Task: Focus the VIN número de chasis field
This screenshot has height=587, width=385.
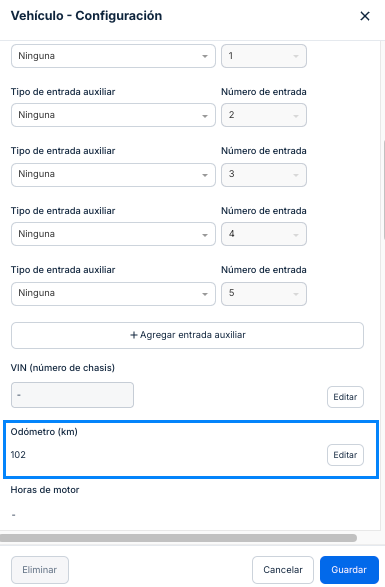Action: (x=72, y=395)
